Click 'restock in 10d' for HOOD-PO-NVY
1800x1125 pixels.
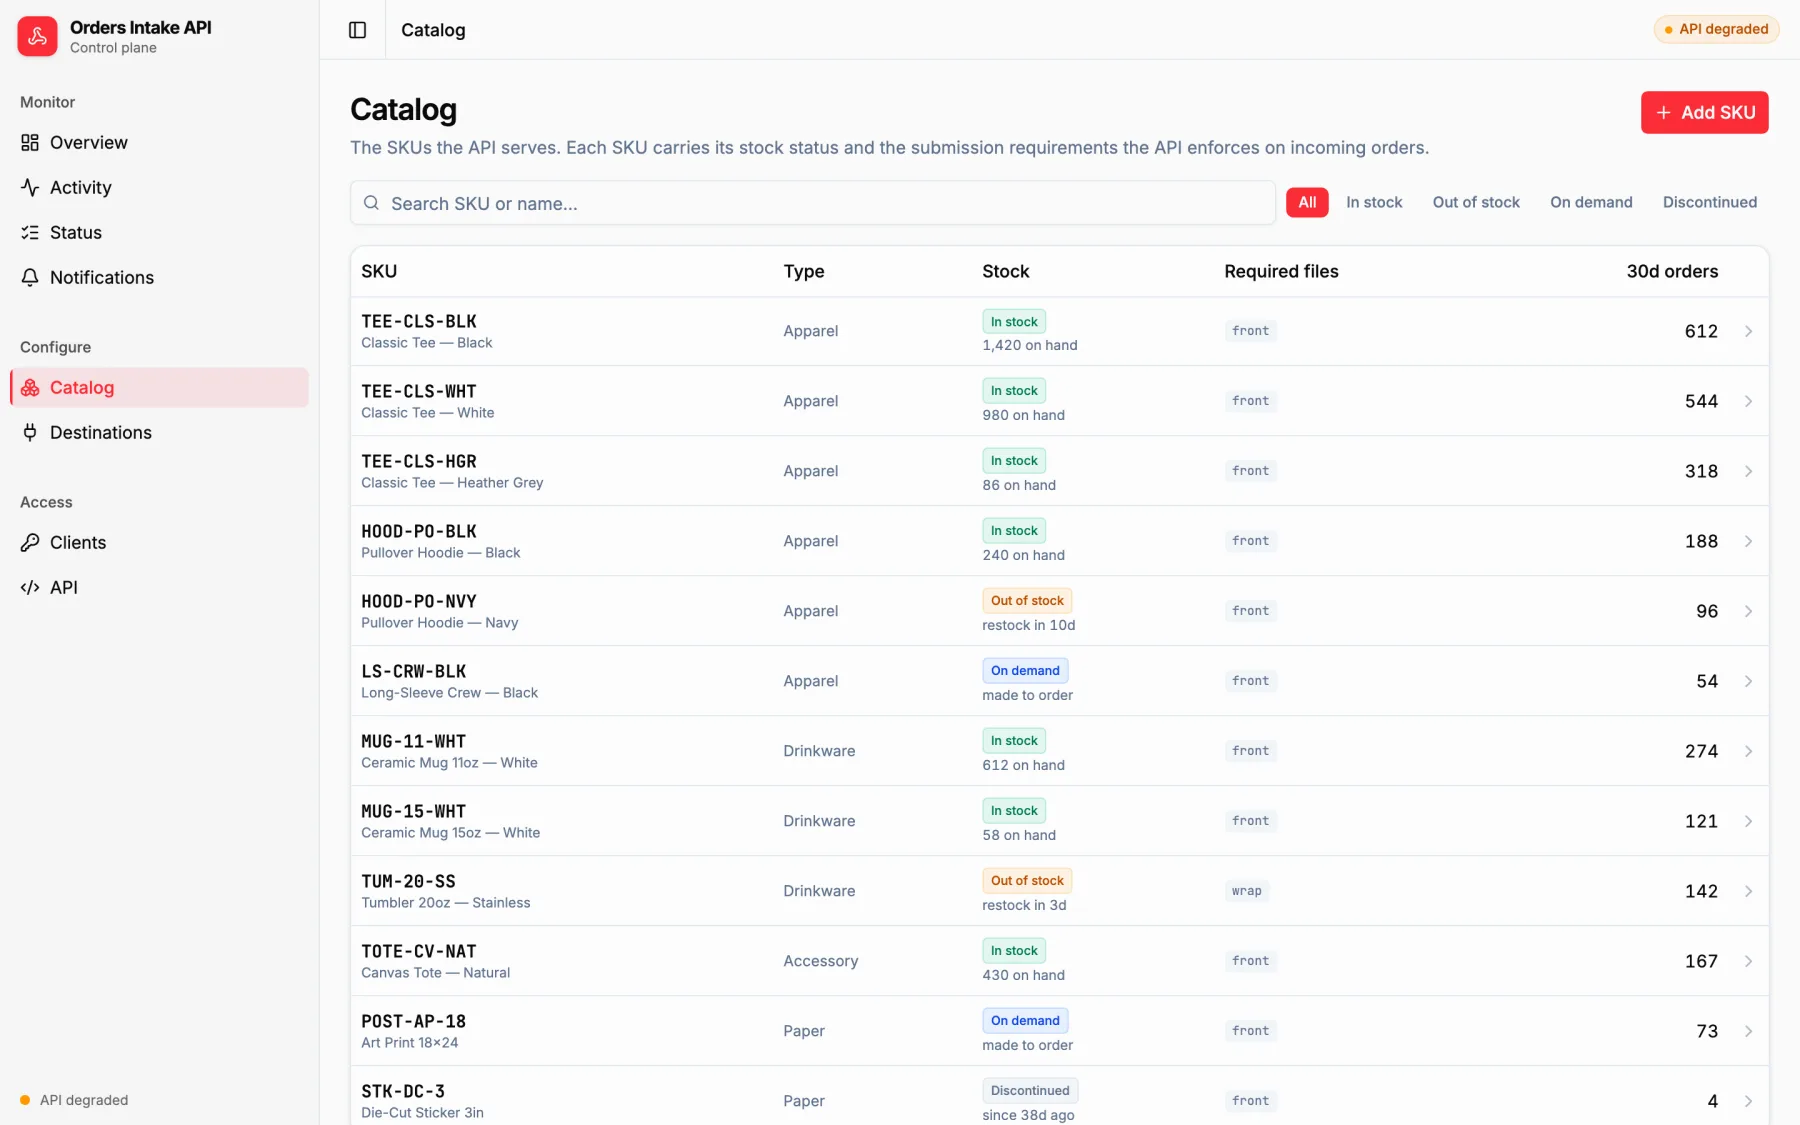(1028, 625)
